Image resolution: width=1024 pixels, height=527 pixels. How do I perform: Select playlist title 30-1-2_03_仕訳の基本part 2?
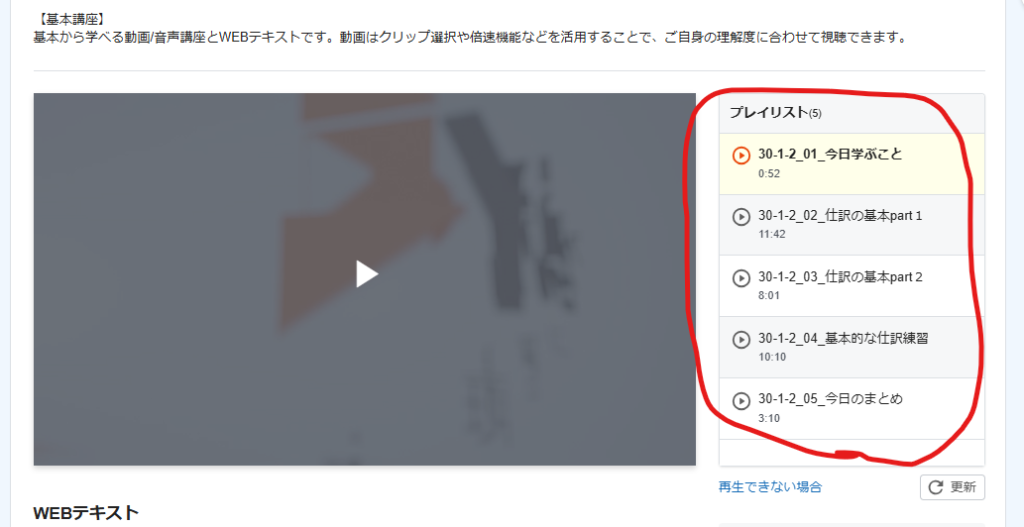[840, 277]
